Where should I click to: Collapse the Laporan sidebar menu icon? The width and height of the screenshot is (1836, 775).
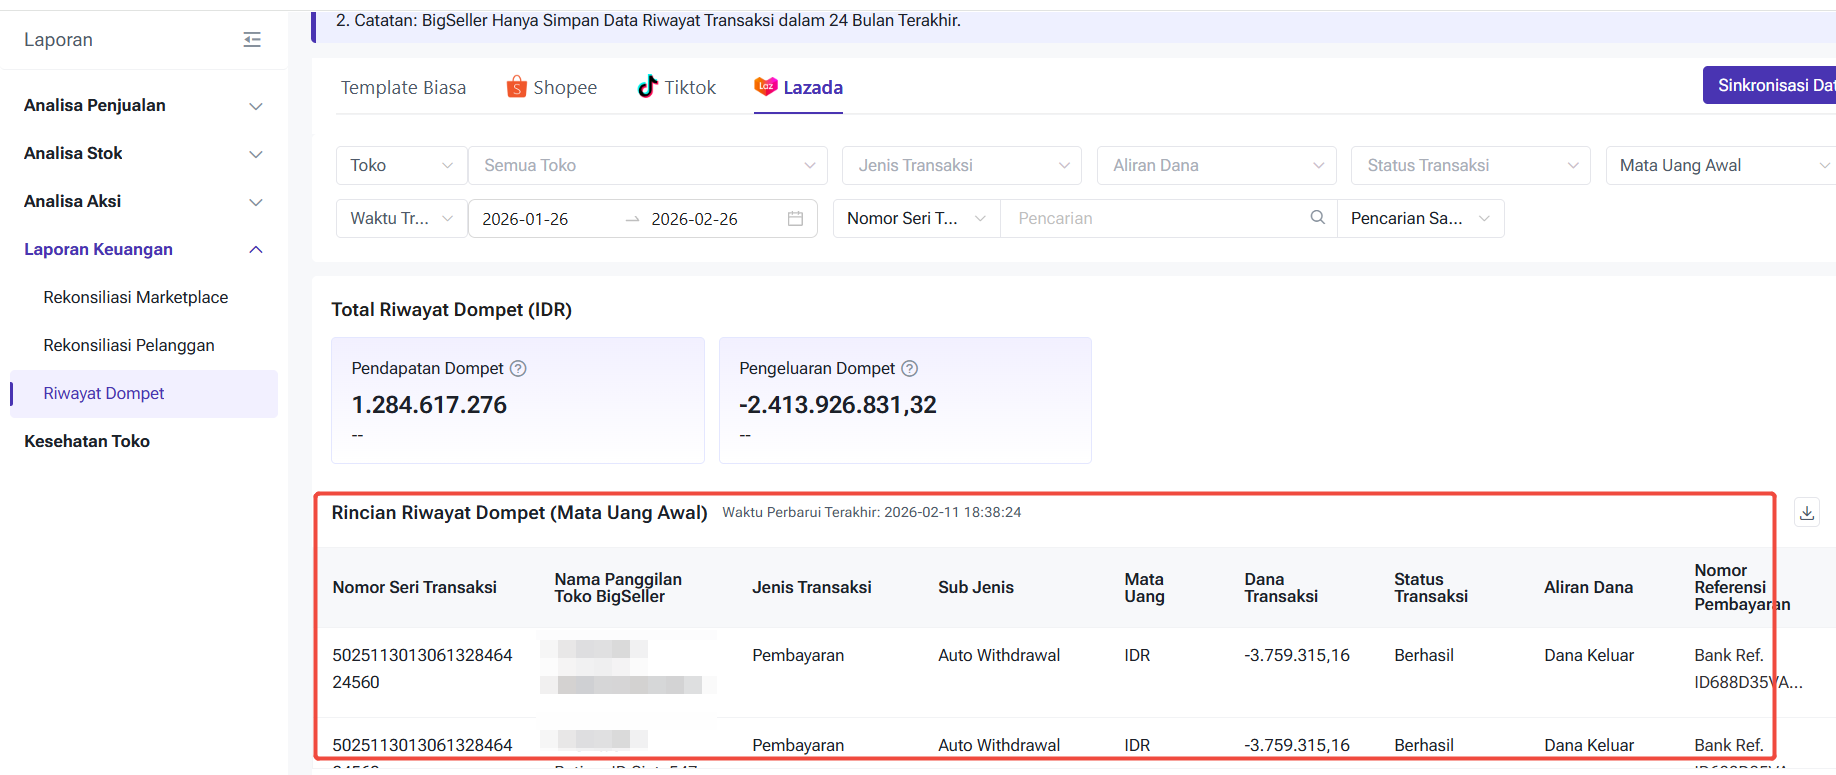point(252,40)
